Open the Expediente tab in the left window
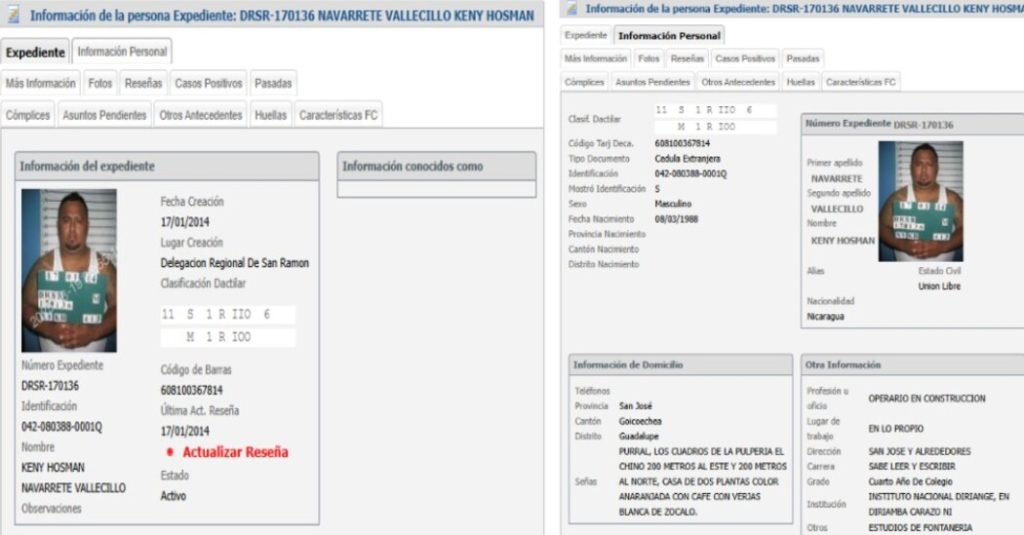Viewport: 1024px width, 535px height. click(x=36, y=52)
